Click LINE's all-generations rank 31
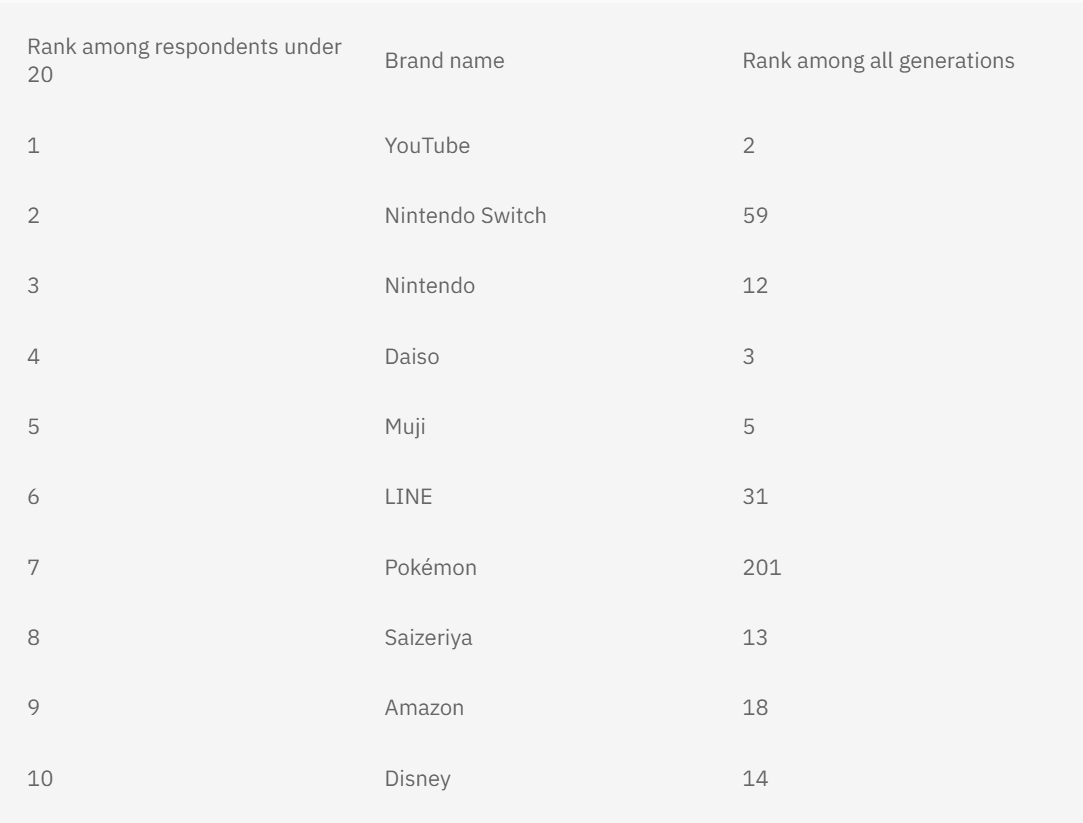The image size is (1083, 823). tap(755, 497)
